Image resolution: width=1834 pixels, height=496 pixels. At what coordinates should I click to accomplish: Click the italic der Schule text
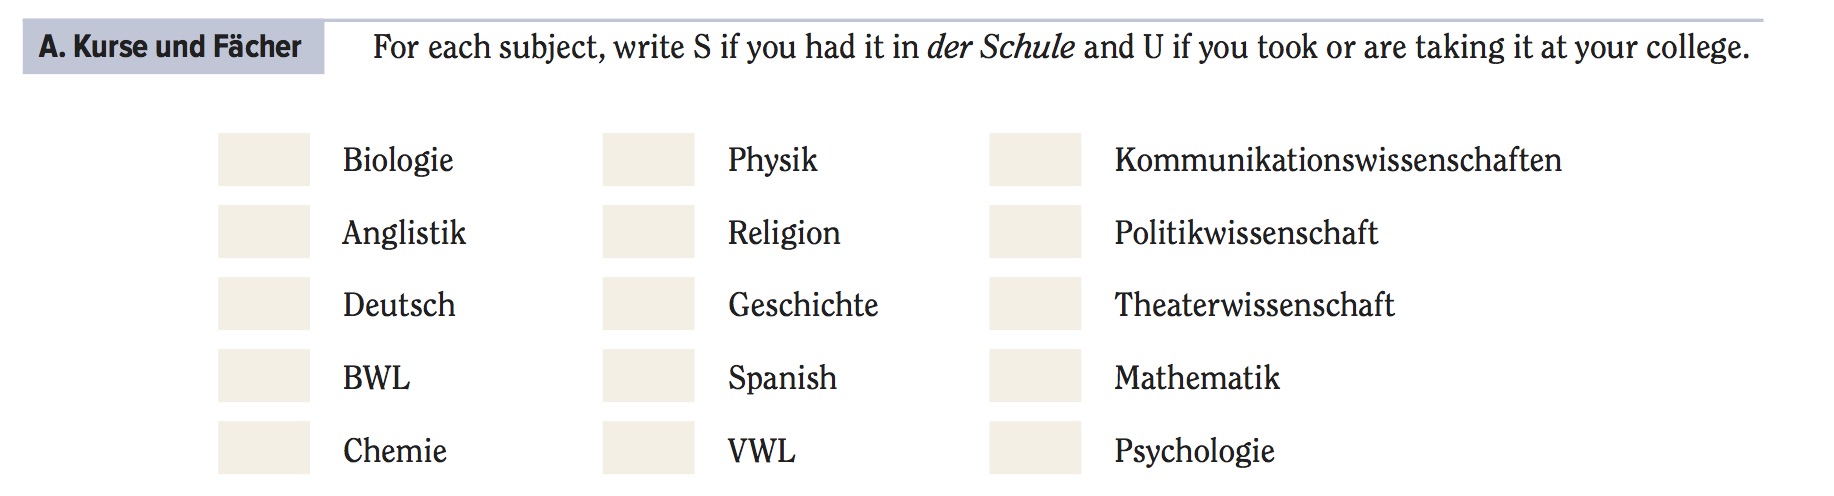[1001, 47]
